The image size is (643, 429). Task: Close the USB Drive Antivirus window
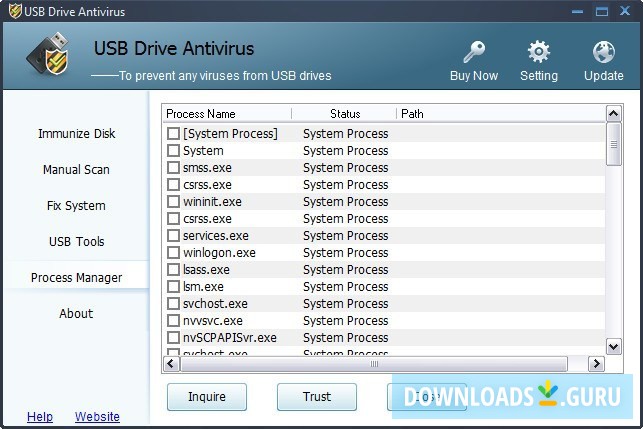(x=625, y=11)
